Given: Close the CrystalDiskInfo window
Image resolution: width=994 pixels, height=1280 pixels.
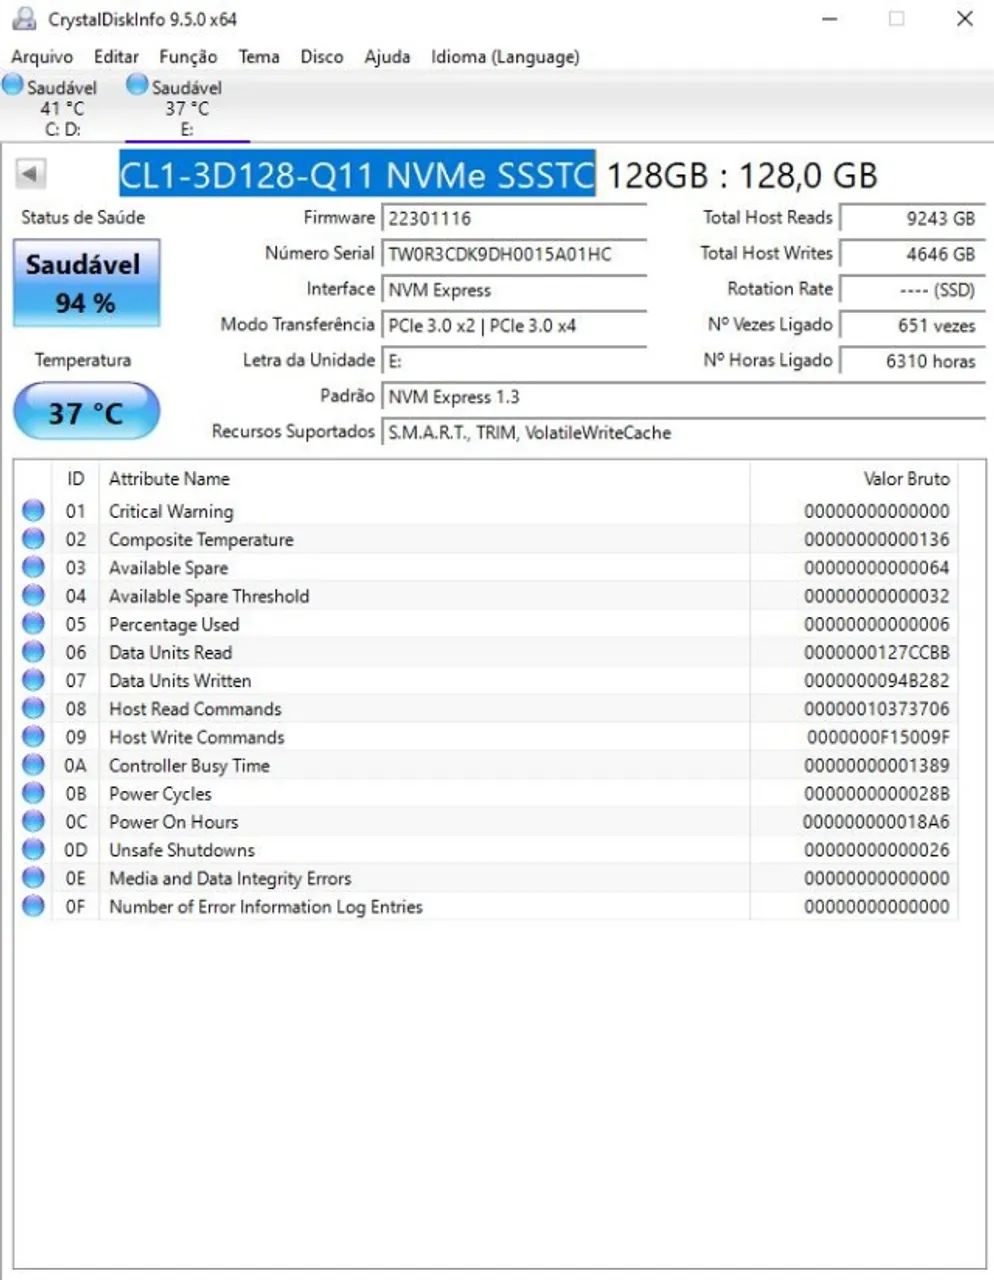Looking at the screenshot, I should (964, 19).
